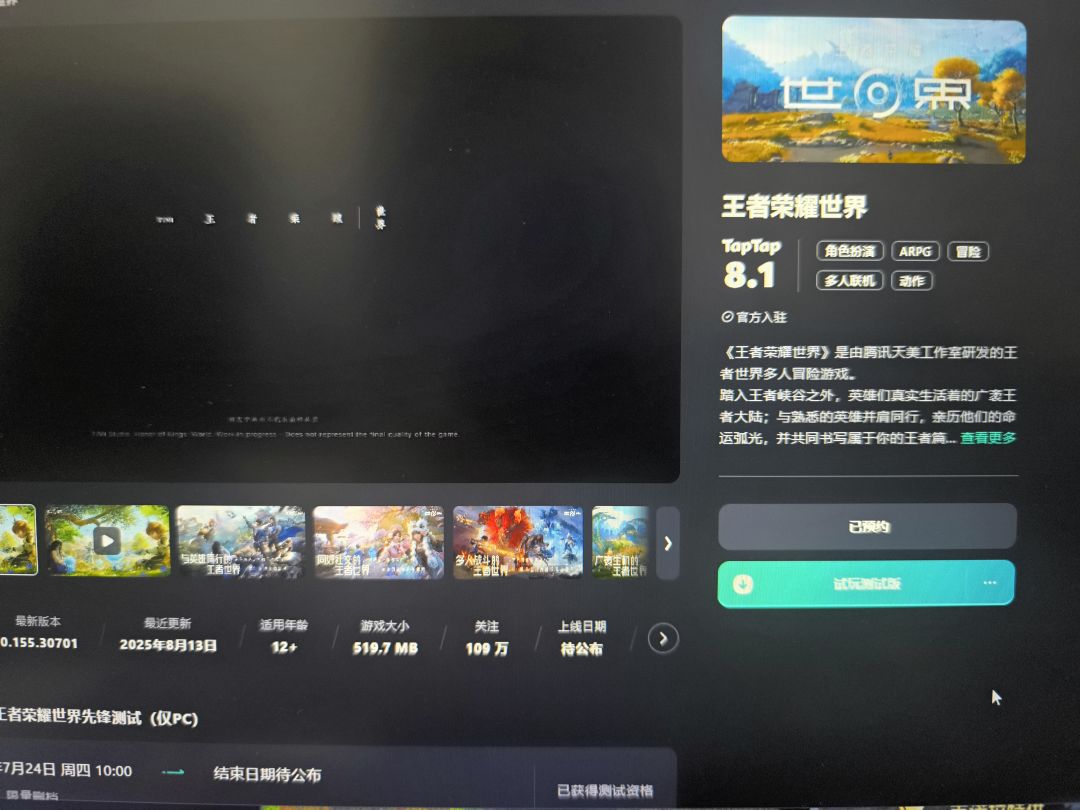This screenshot has height=810, width=1080.
Task: Open the 多人战斗的王者世界 screenshot thumbnail
Action: [518, 542]
